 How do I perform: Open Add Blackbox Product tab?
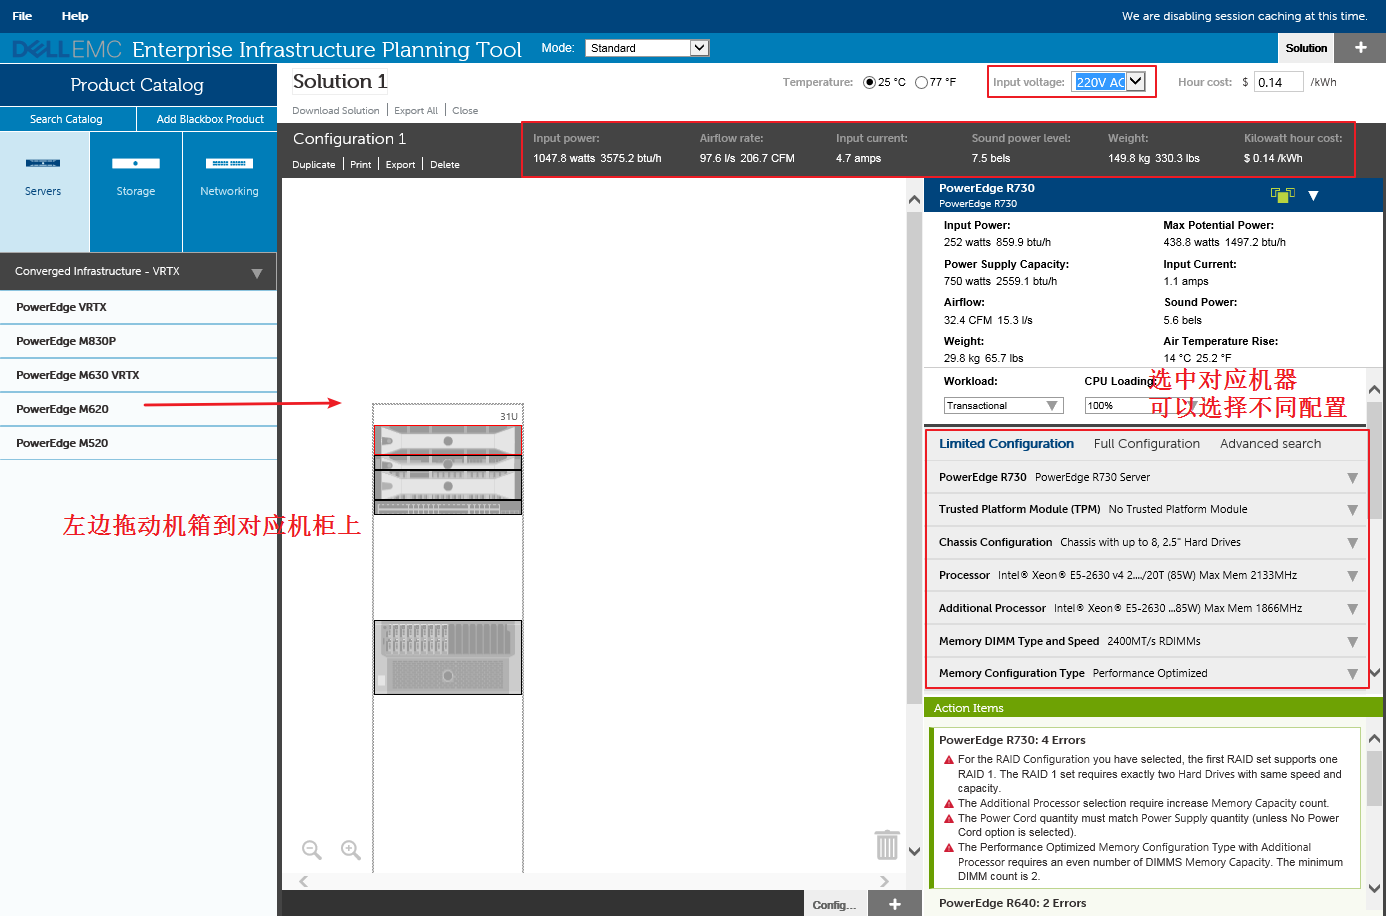(x=210, y=119)
